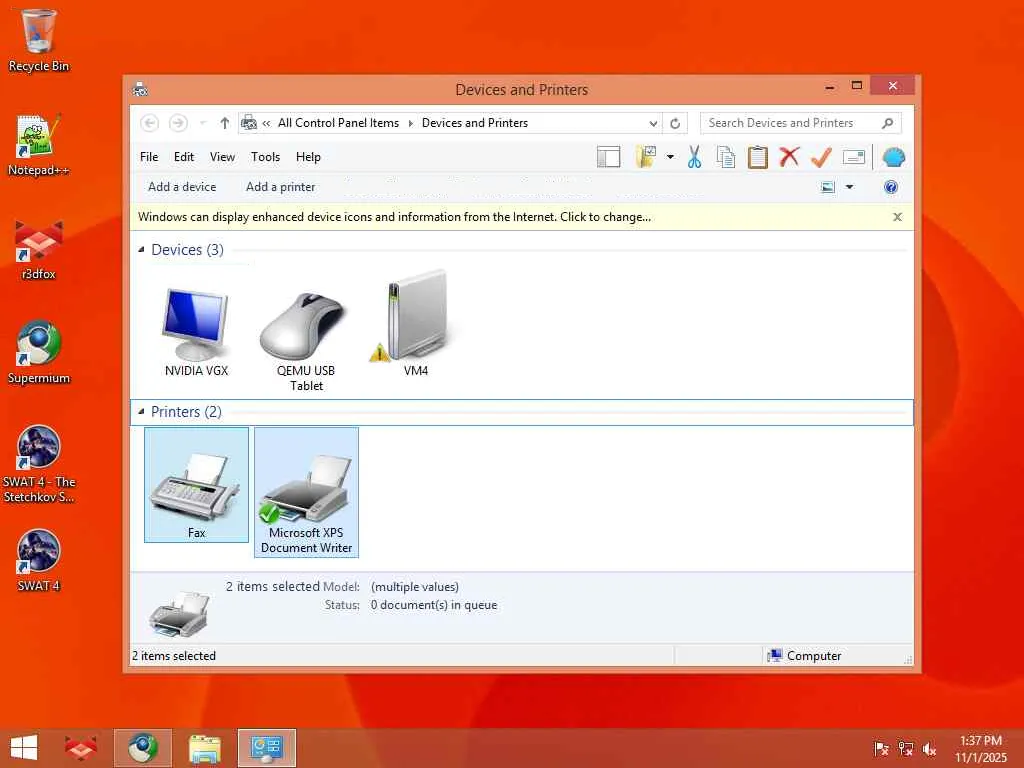Viewport: 1024px width, 768px height.
Task: Expand the address bar history dropdown
Action: click(x=653, y=123)
